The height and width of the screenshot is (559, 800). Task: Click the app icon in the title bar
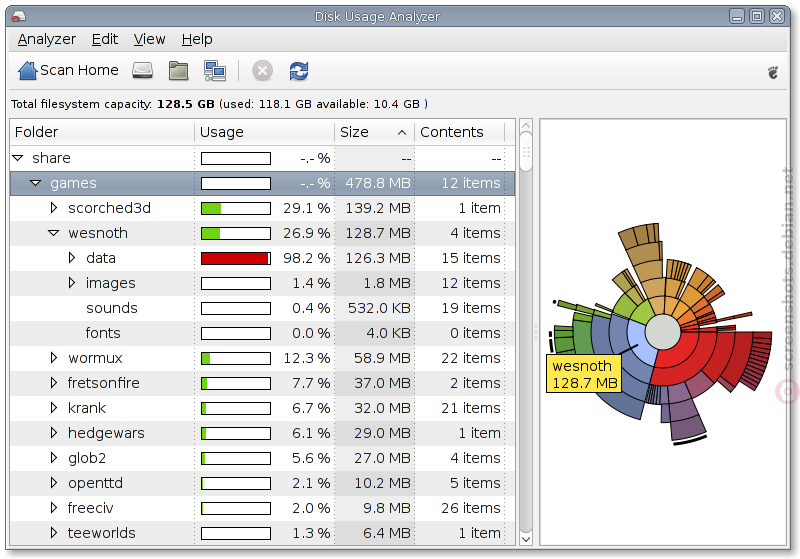click(x=18, y=16)
